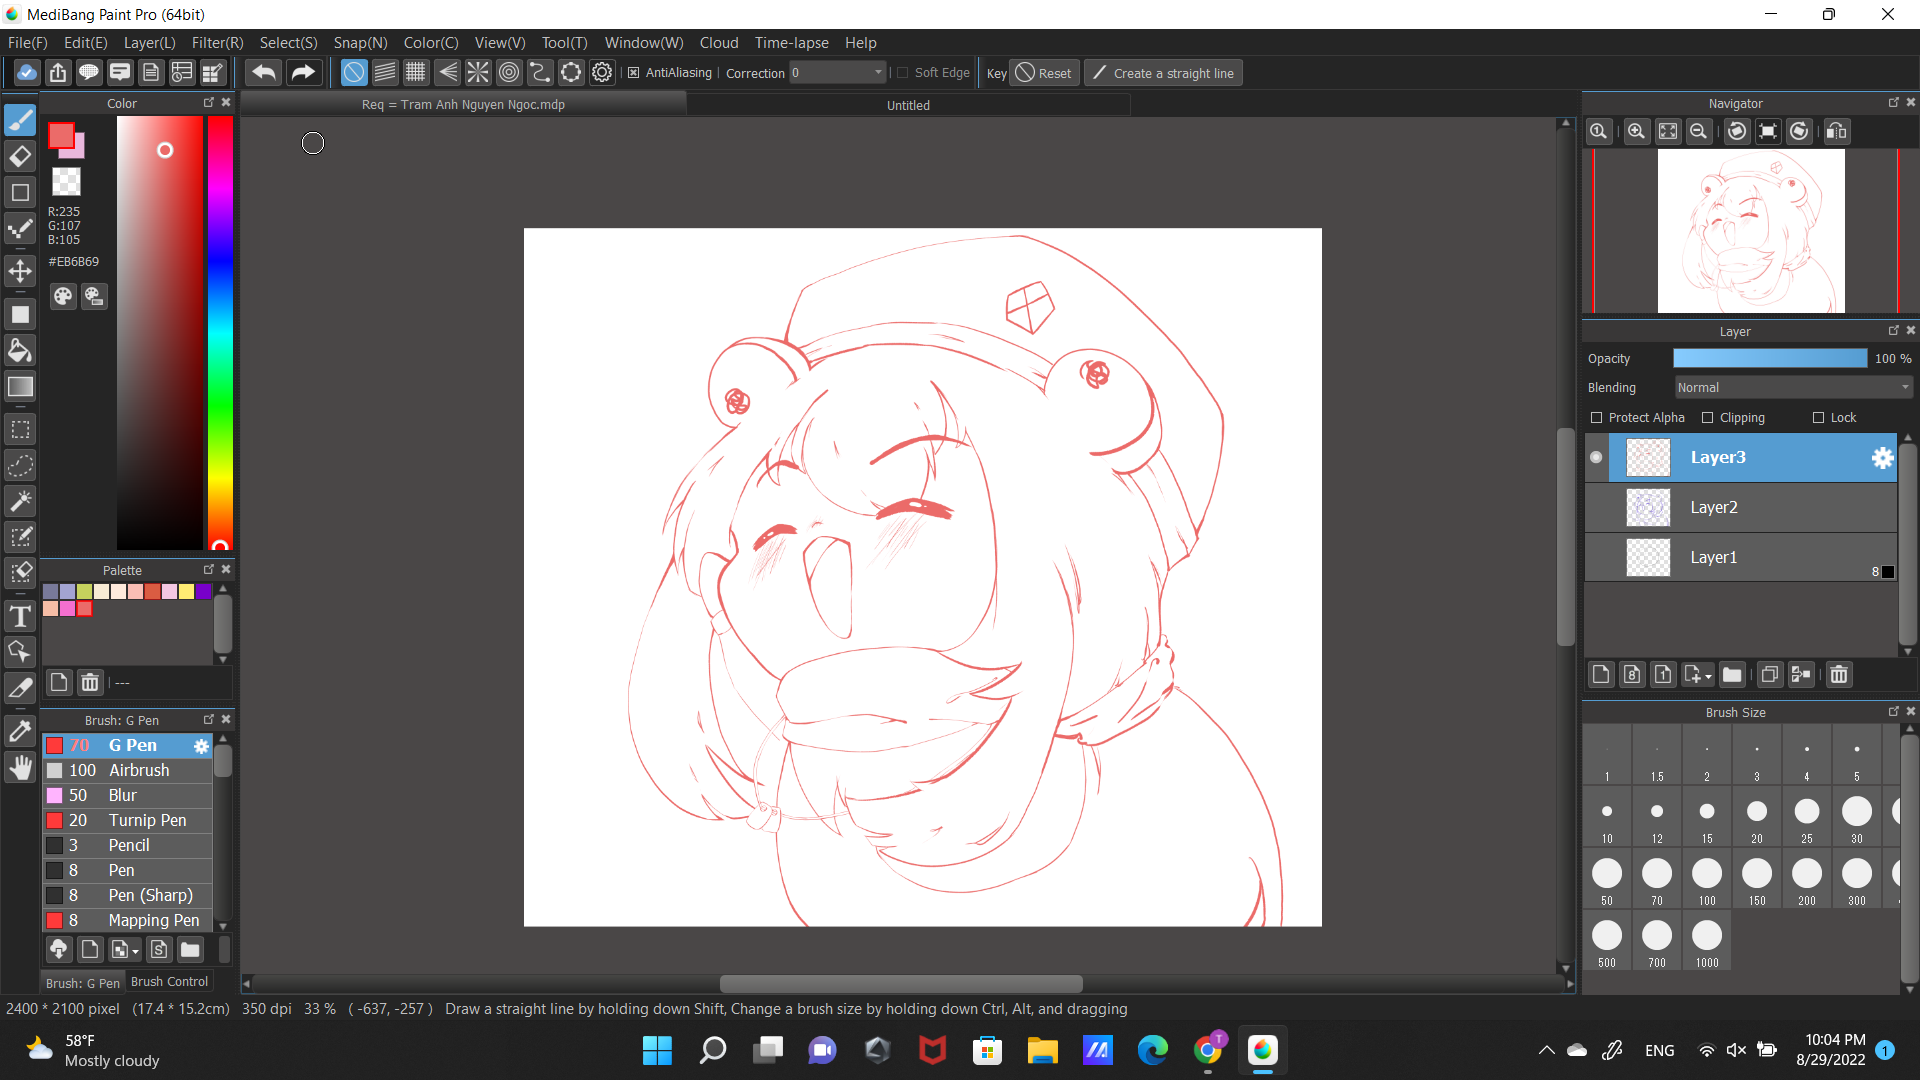Enable Clipping checkbox

pos(1708,418)
